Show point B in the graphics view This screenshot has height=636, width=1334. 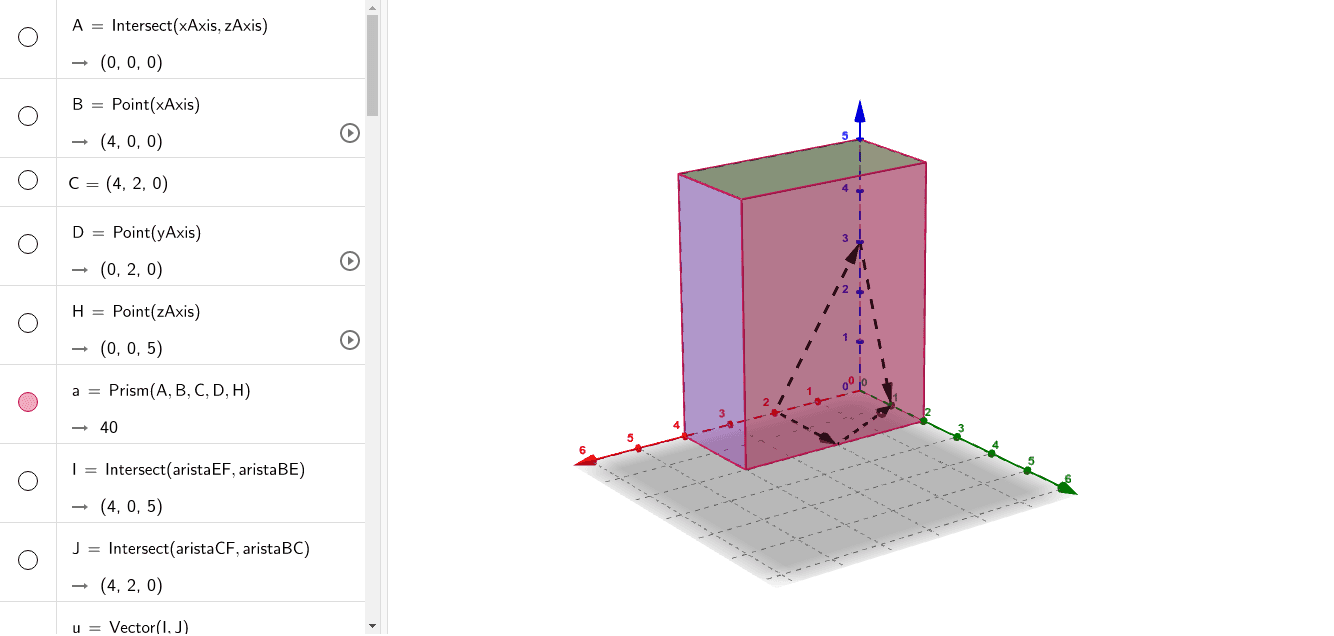(28, 117)
